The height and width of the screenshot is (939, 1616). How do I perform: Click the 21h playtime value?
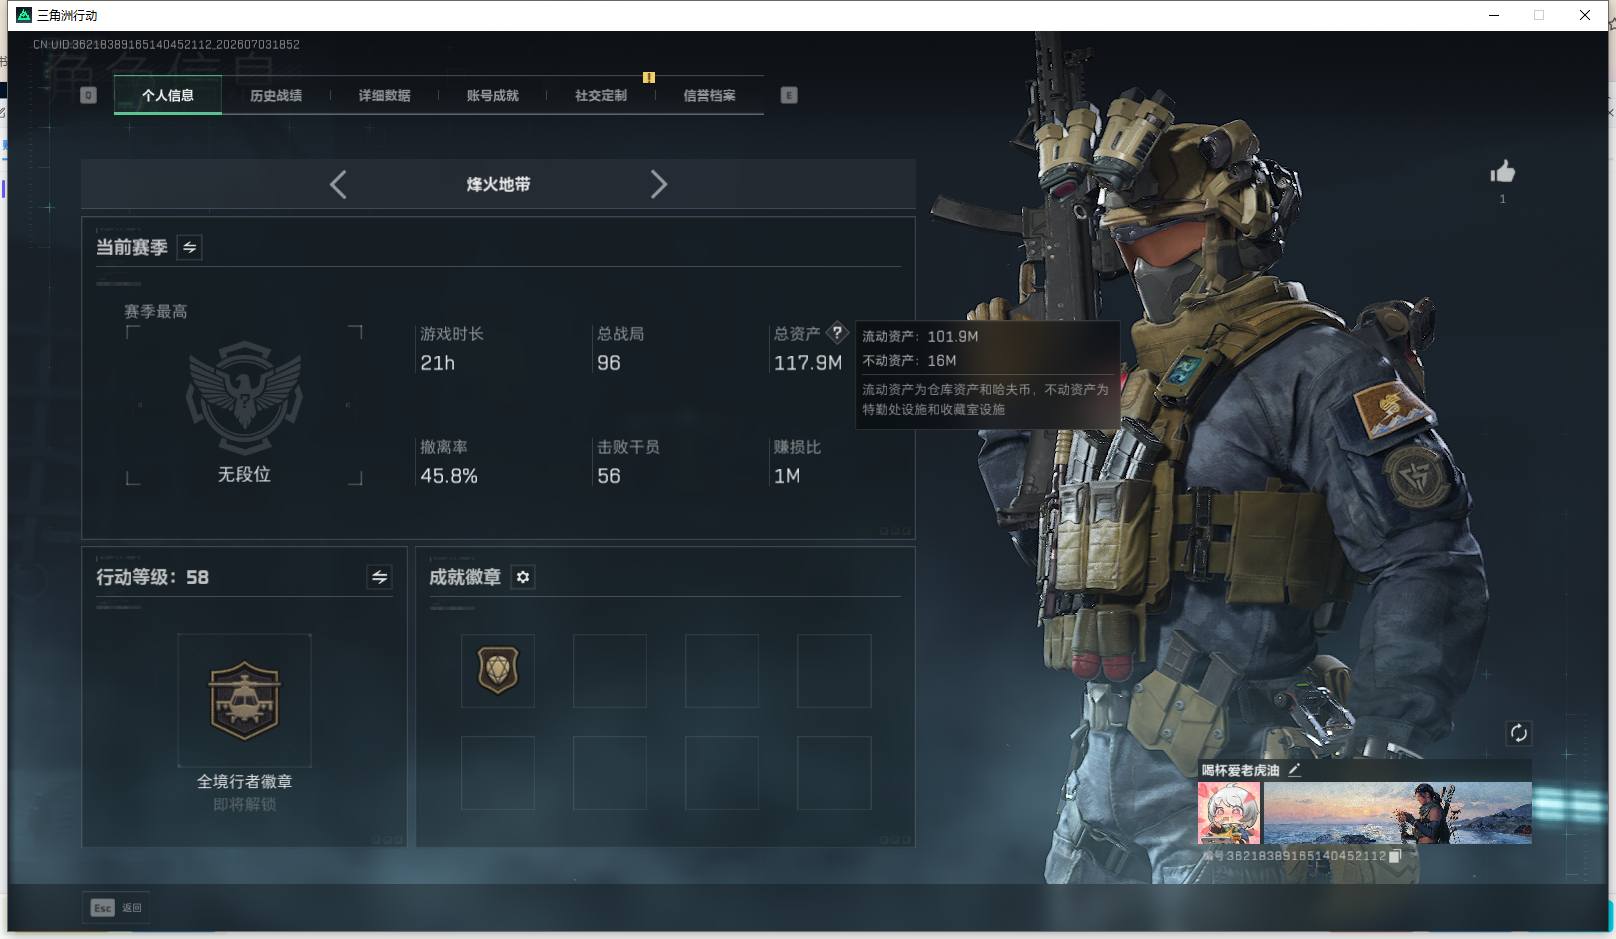(x=437, y=363)
